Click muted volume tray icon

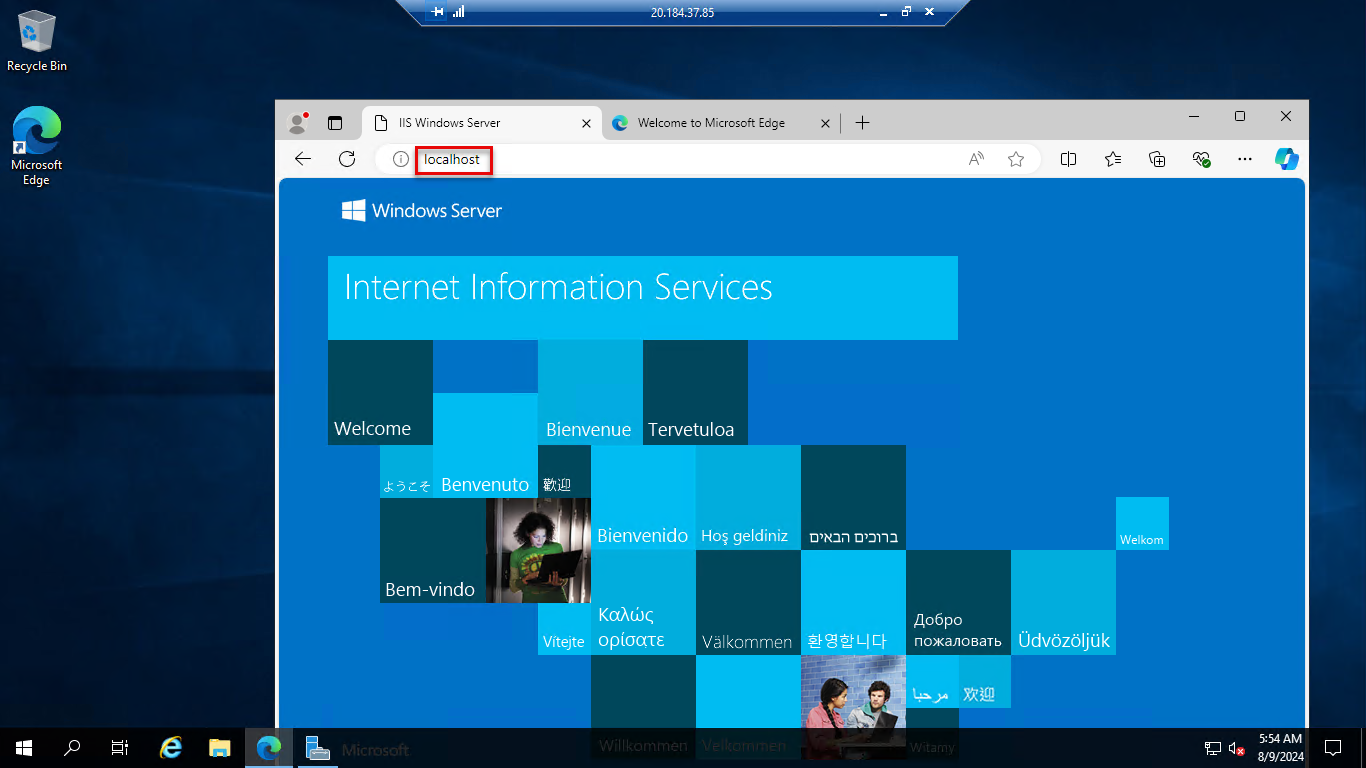click(x=1236, y=748)
